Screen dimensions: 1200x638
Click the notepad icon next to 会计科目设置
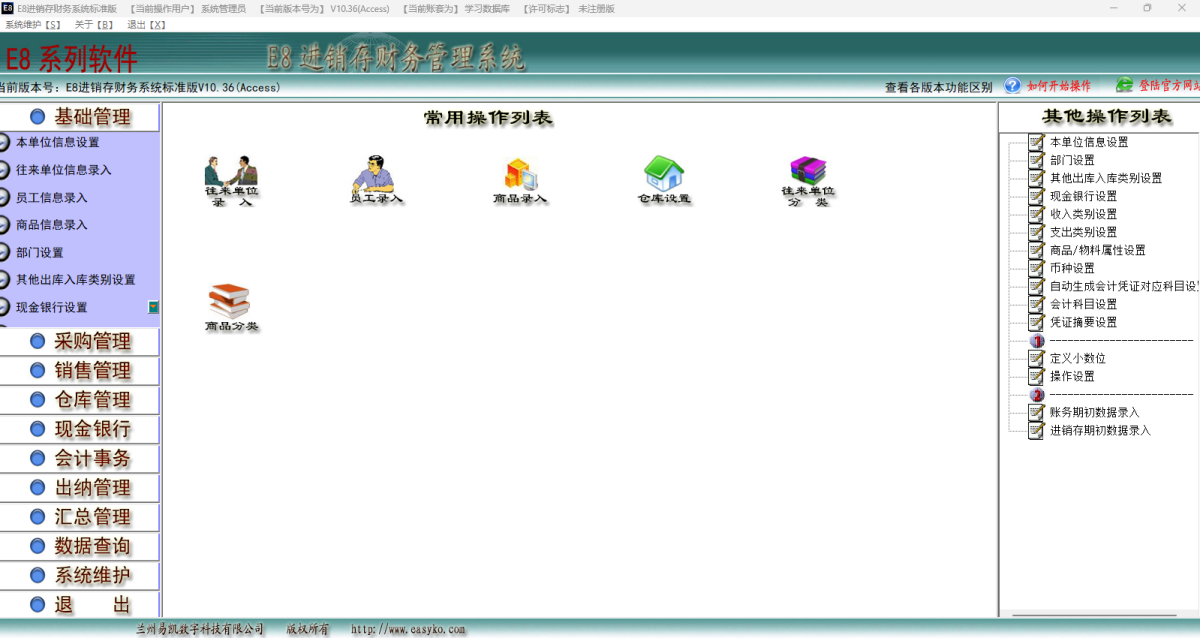1036,305
